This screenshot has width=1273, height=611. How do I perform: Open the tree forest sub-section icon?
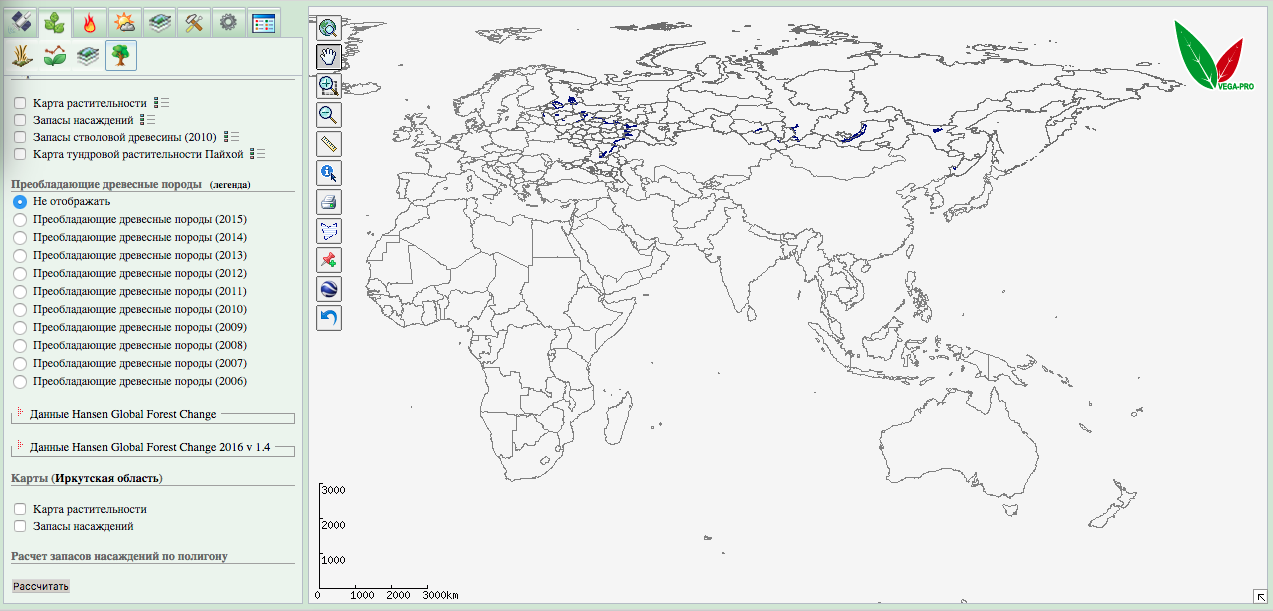pyautogui.click(x=120, y=56)
